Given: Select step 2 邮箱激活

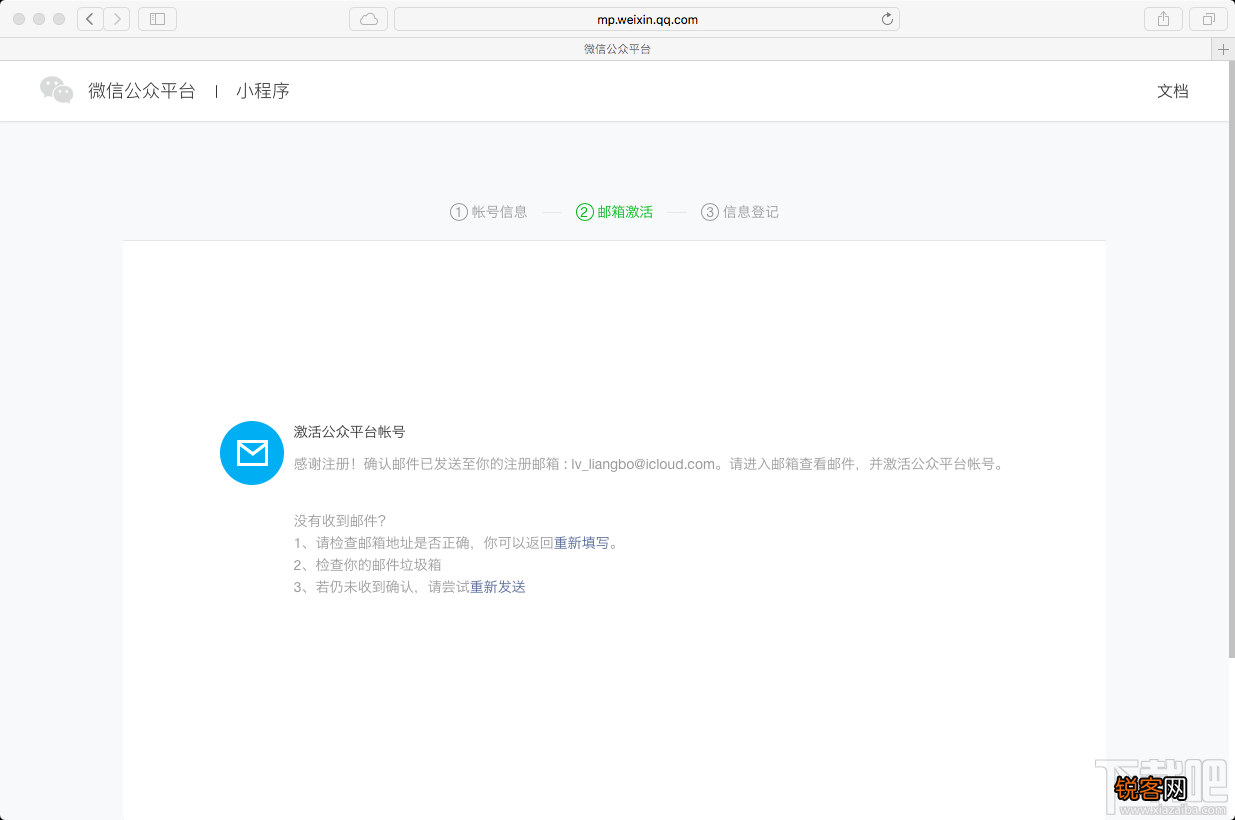Looking at the screenshot, I should tap(614, 212).
